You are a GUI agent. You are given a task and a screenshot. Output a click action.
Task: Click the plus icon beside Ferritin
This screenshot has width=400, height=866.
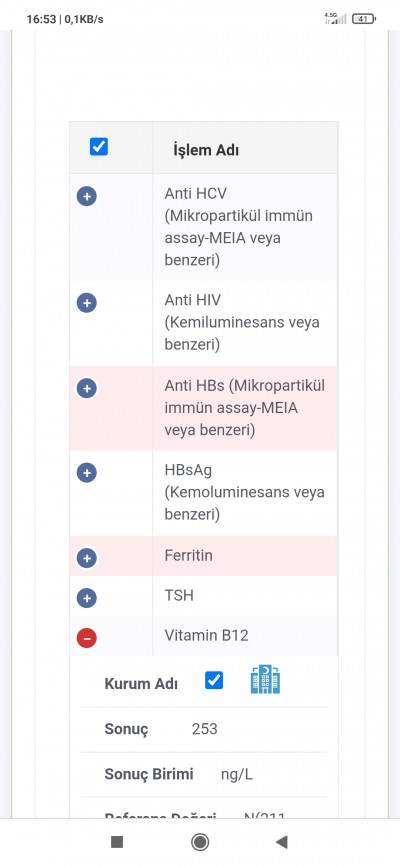[87, 558]
